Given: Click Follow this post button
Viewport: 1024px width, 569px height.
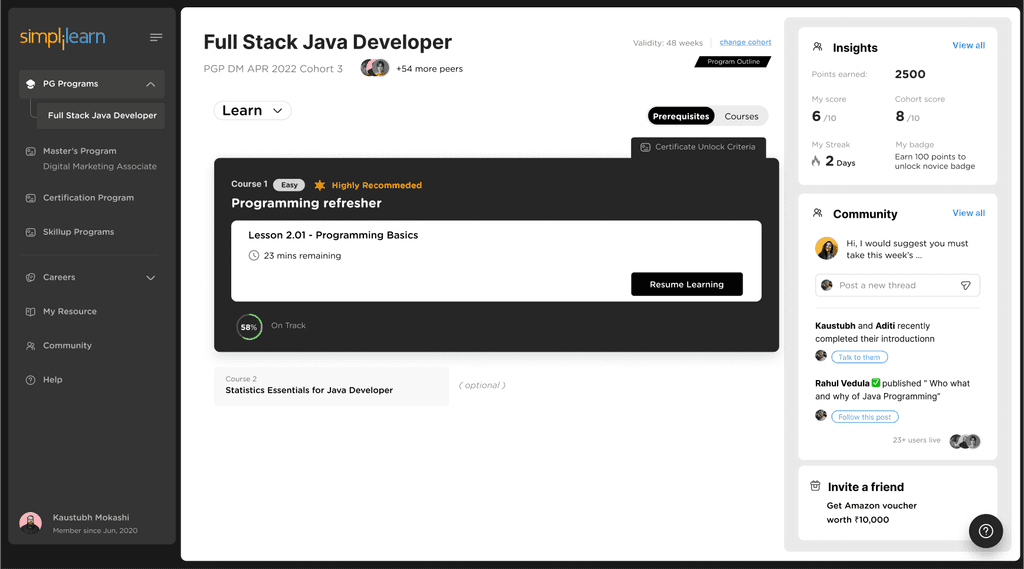Looking at the screenshot, I should pyautogui.click(x=865, y=417).
